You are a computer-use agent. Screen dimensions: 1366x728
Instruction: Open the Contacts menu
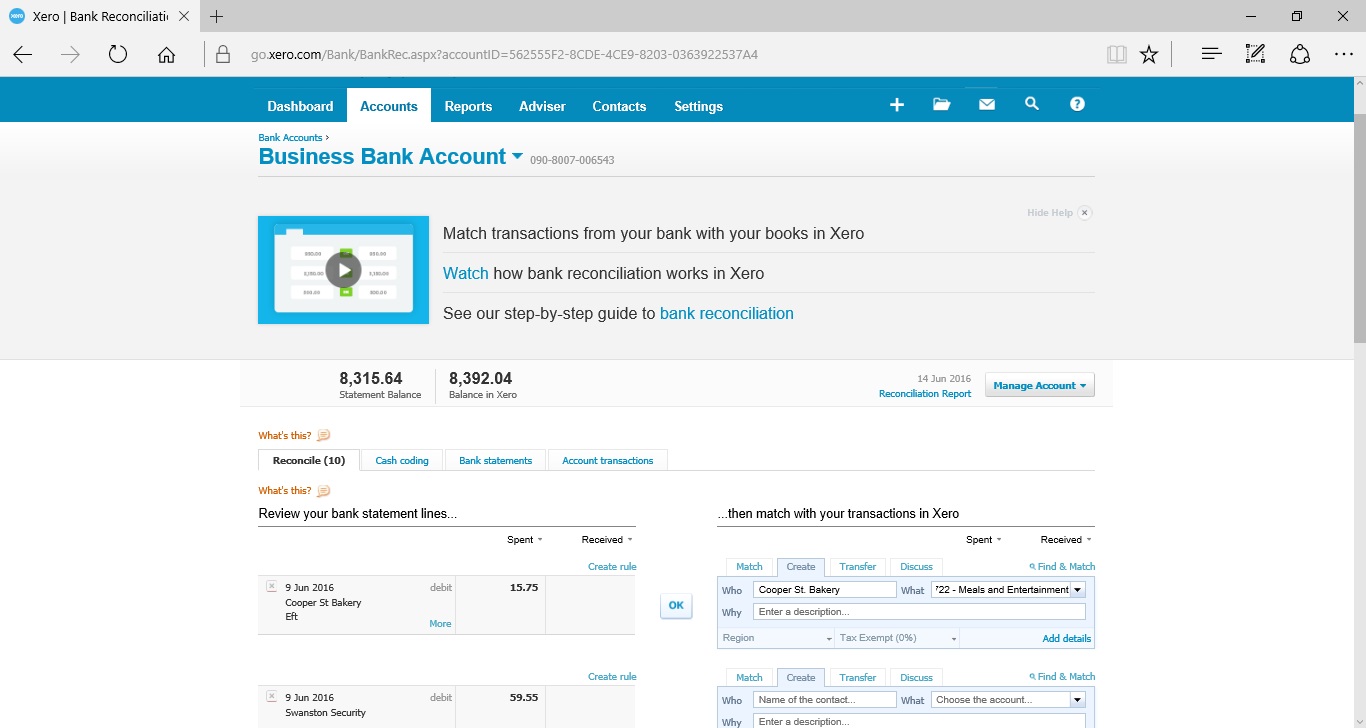pos(619,106)
